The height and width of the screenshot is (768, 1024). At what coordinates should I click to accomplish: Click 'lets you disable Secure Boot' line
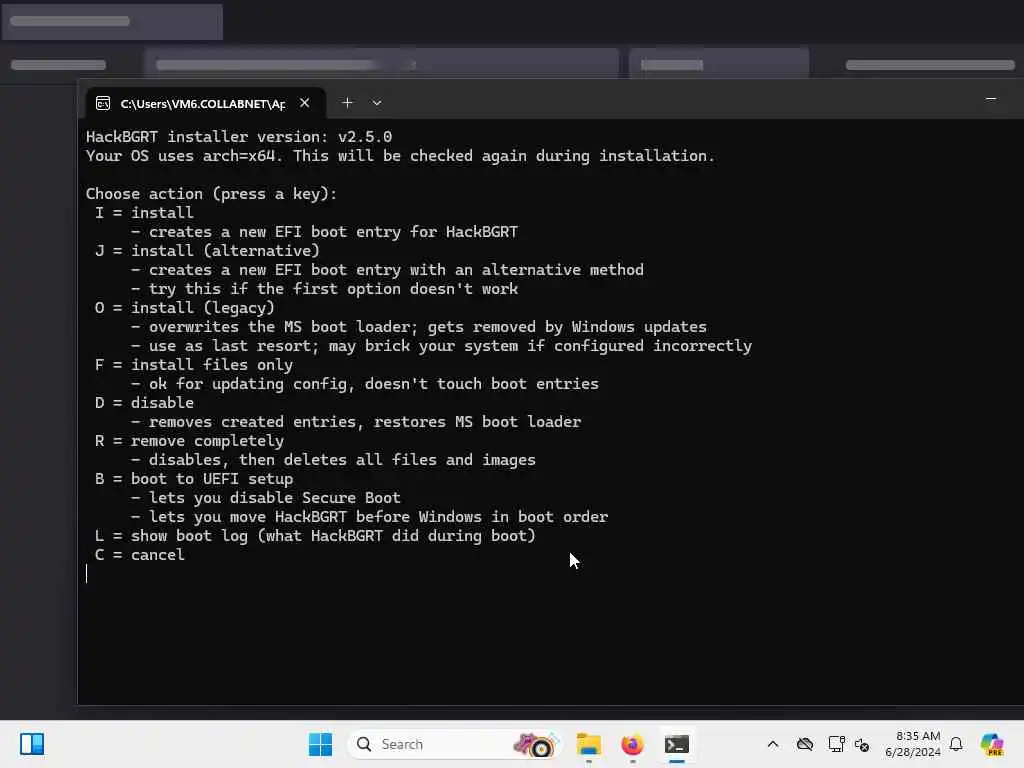[265, 498]
